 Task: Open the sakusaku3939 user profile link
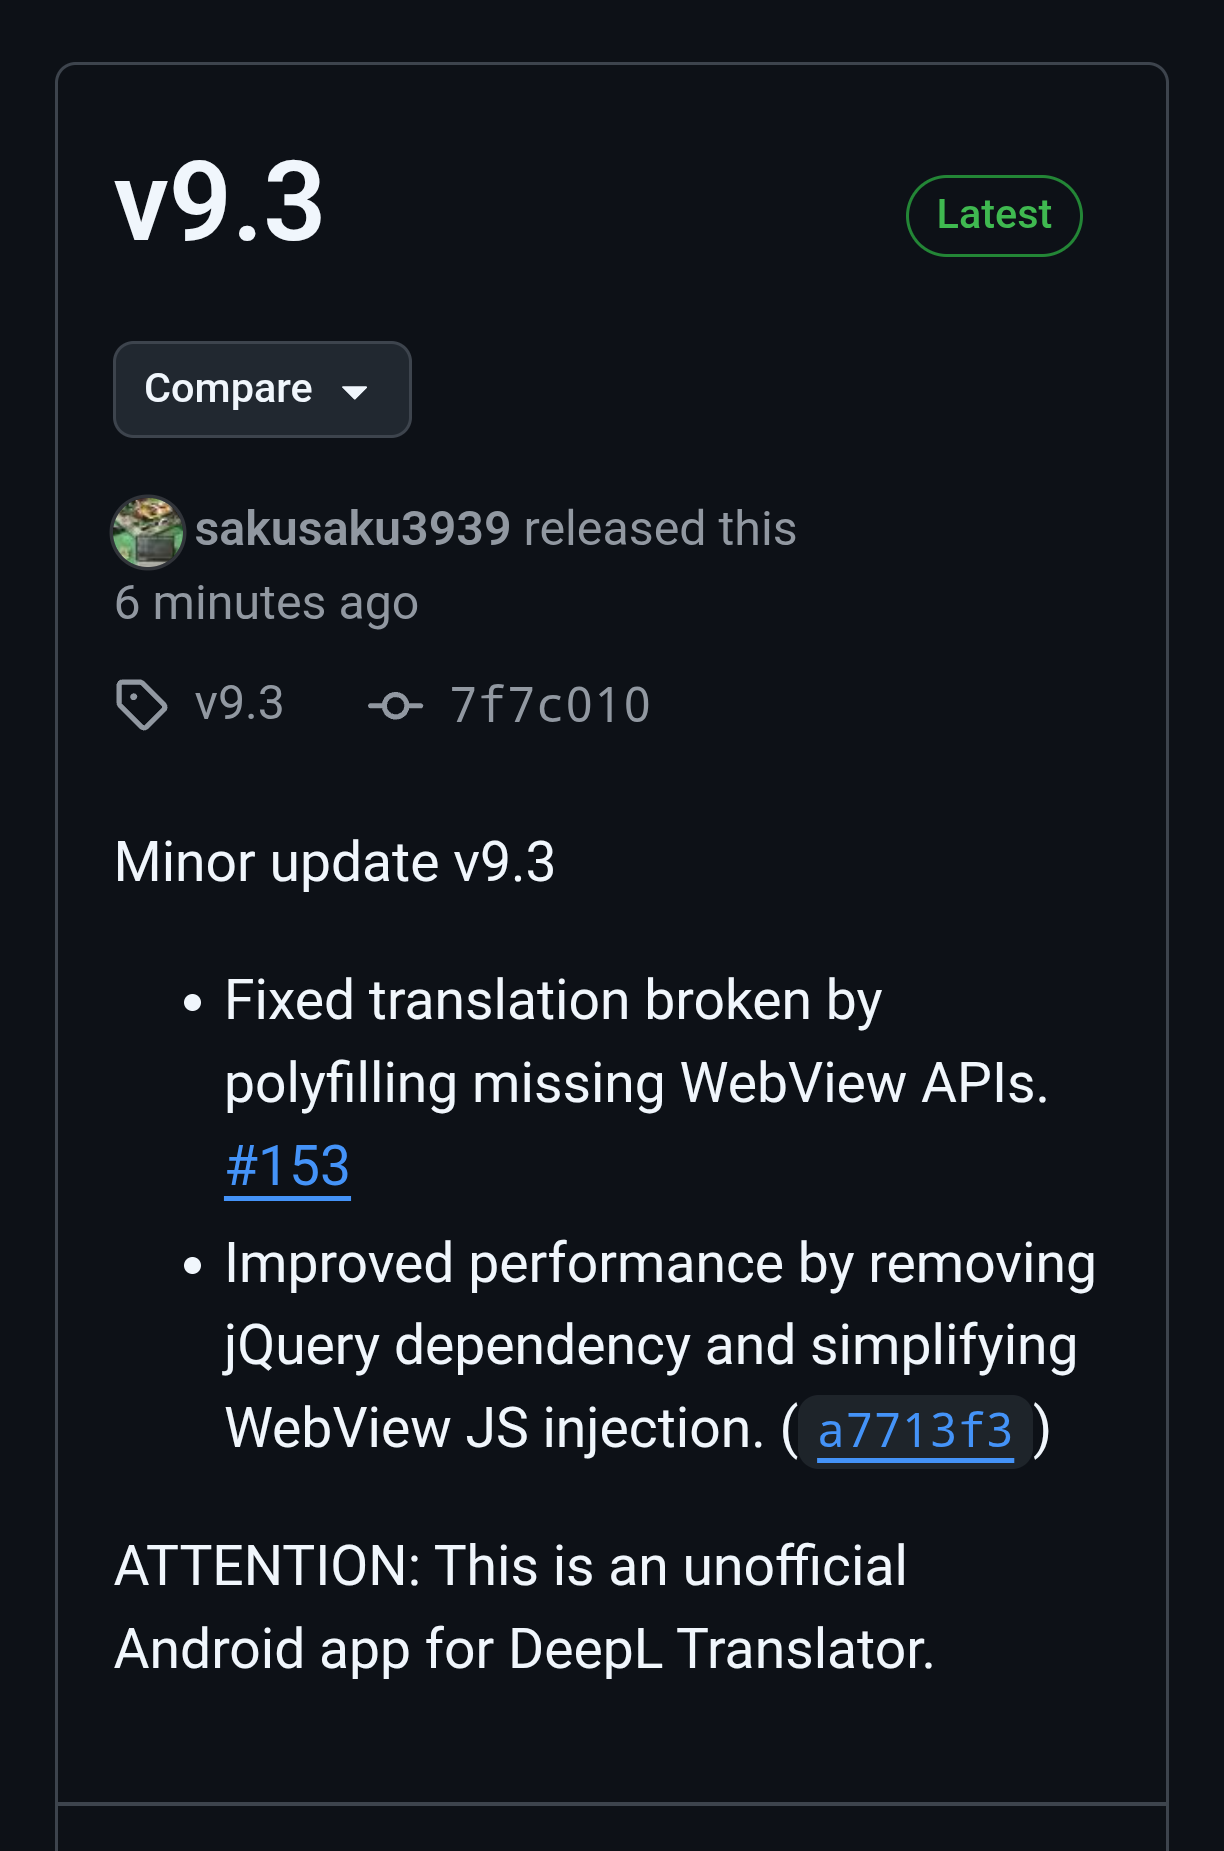[x=352, y=529]
